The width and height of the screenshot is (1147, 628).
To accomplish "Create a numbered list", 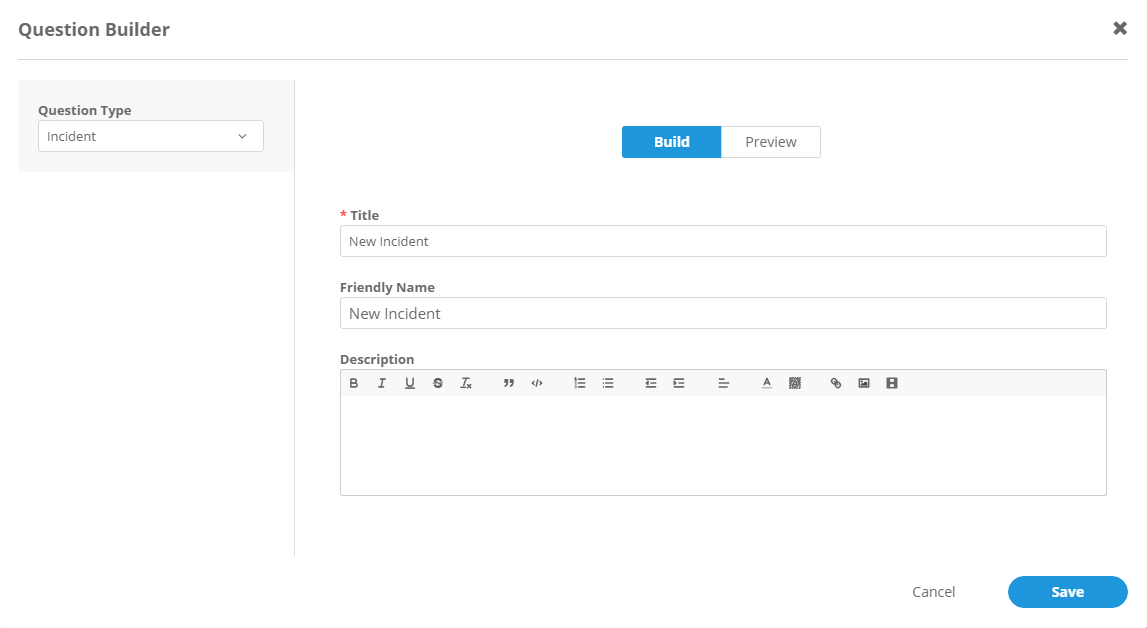I will tap(580, 383).
